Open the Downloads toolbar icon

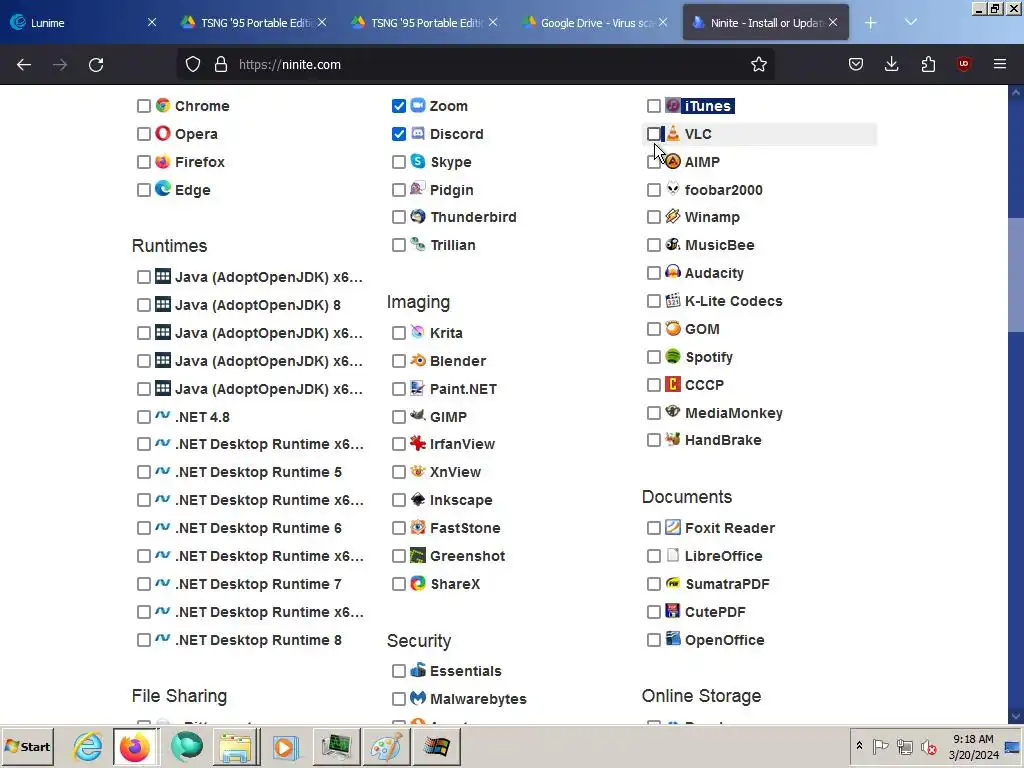(x=891, y=64)
